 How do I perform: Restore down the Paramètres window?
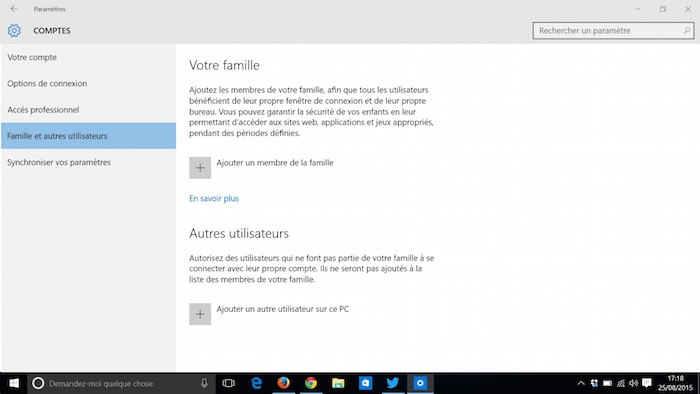[663, 9]
